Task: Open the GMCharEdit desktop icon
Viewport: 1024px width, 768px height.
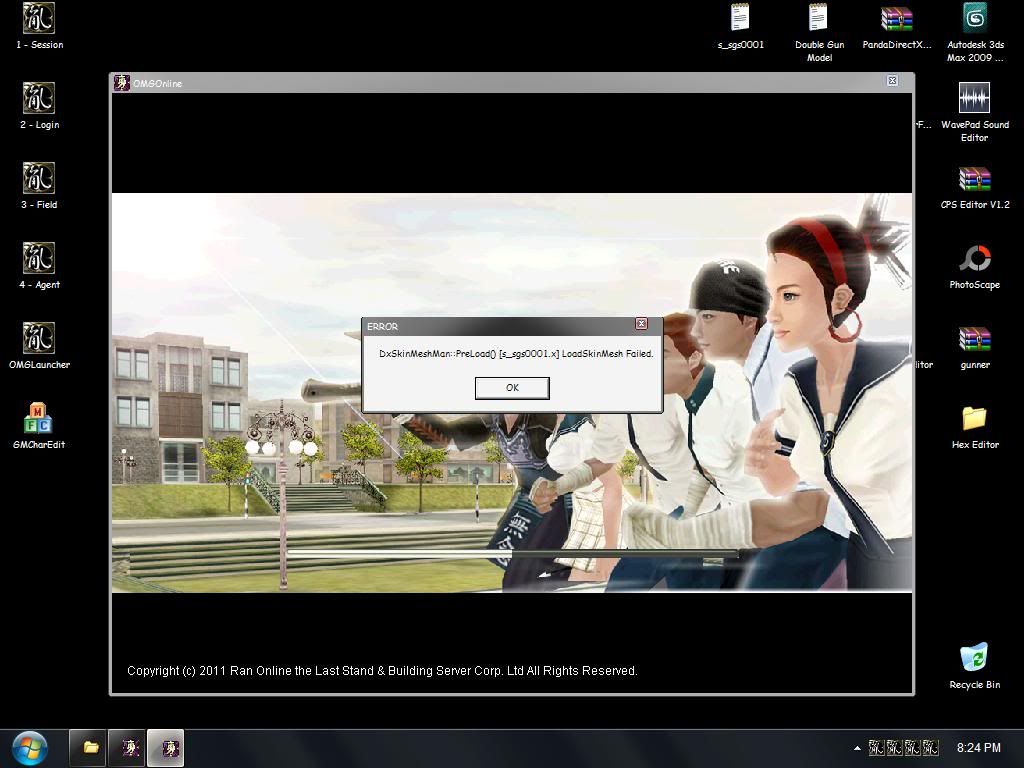Action: (x=39, y=419)
